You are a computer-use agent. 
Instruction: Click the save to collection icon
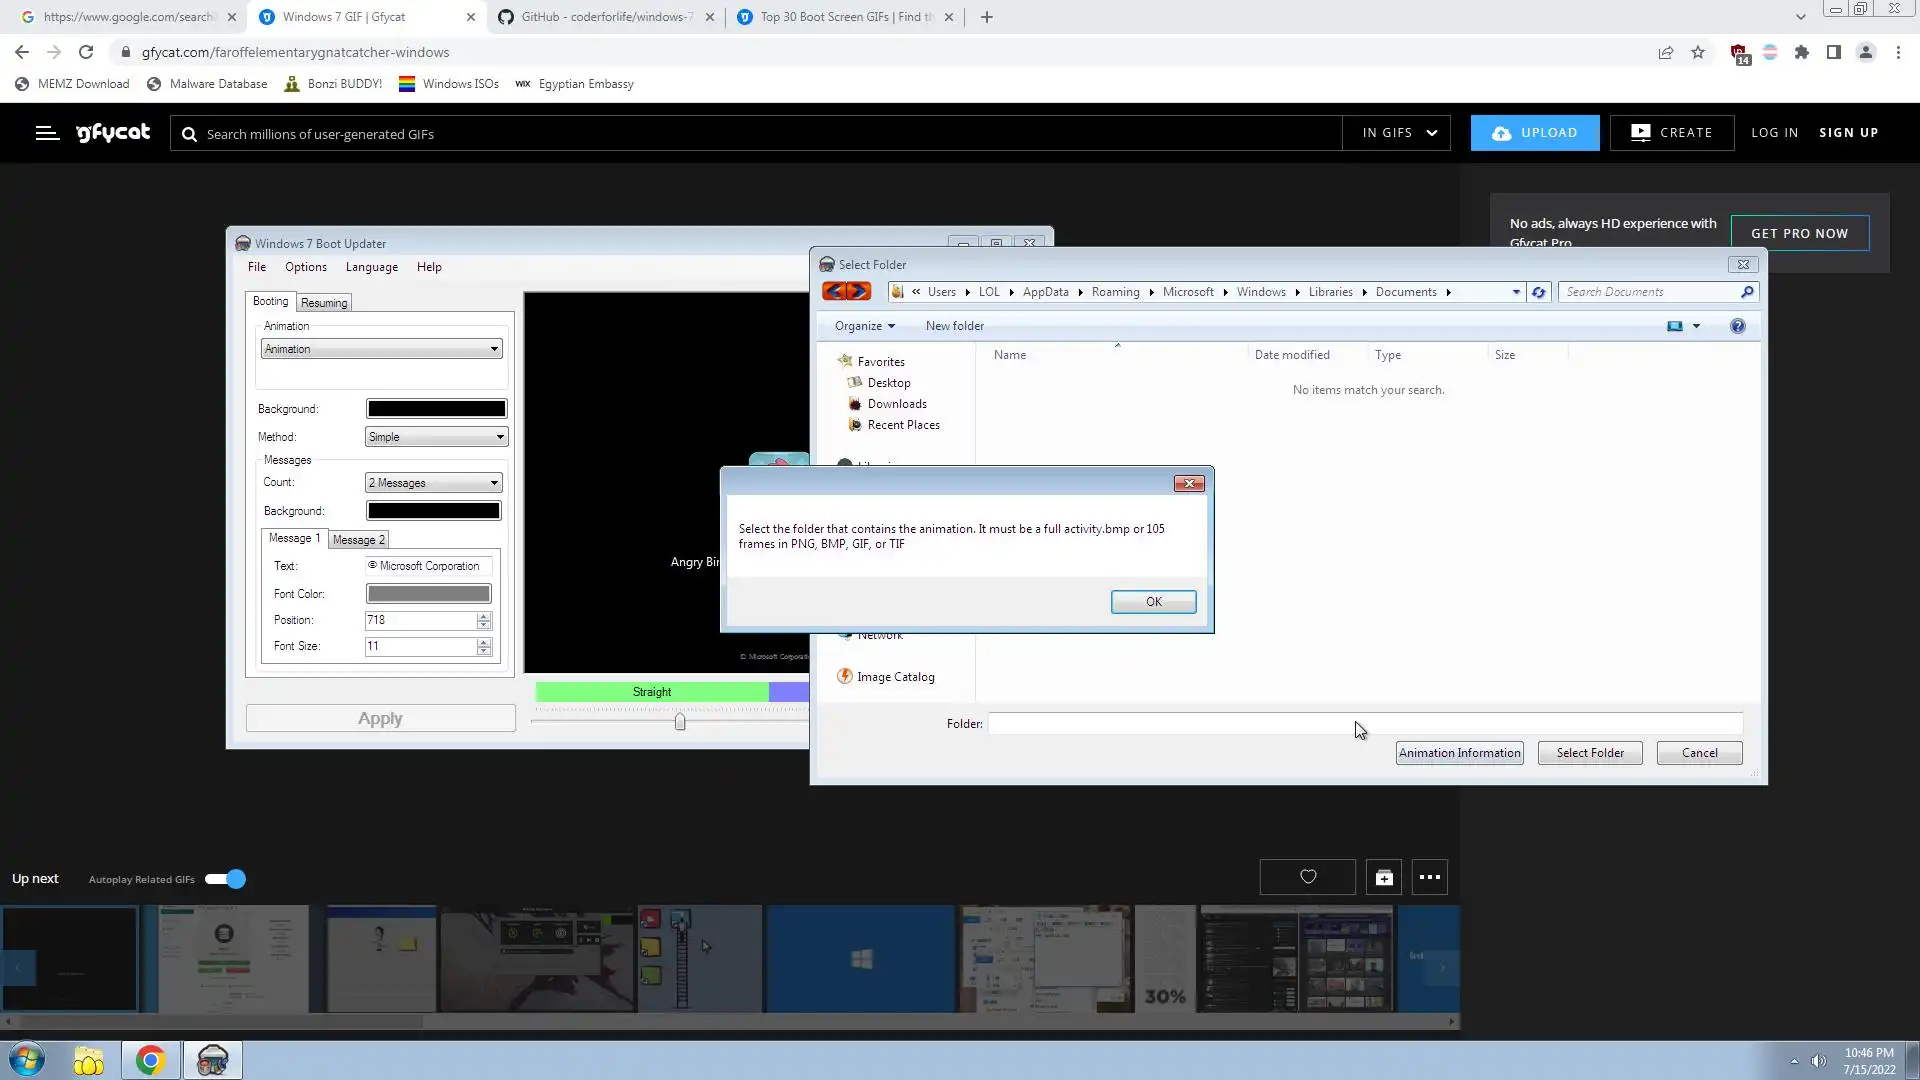click(1384, 877)
